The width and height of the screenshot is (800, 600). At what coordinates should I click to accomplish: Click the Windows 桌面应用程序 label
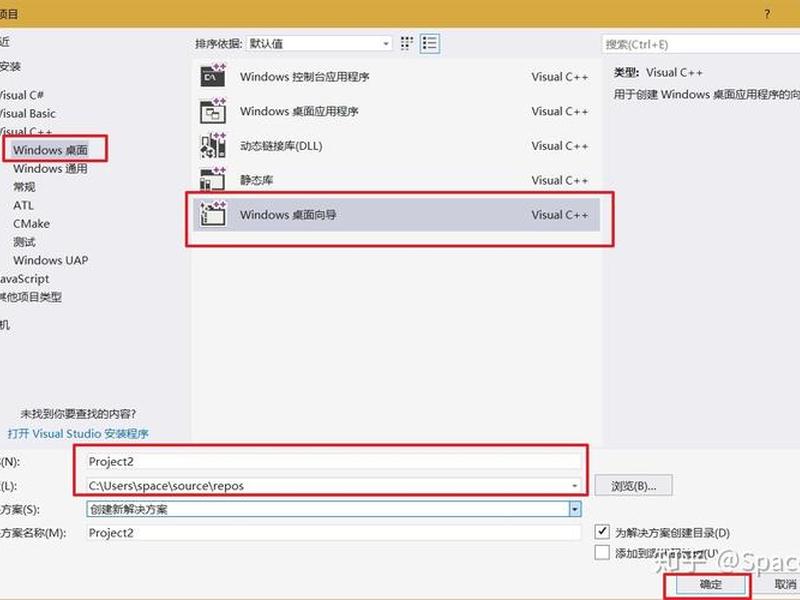click(299, 111)
